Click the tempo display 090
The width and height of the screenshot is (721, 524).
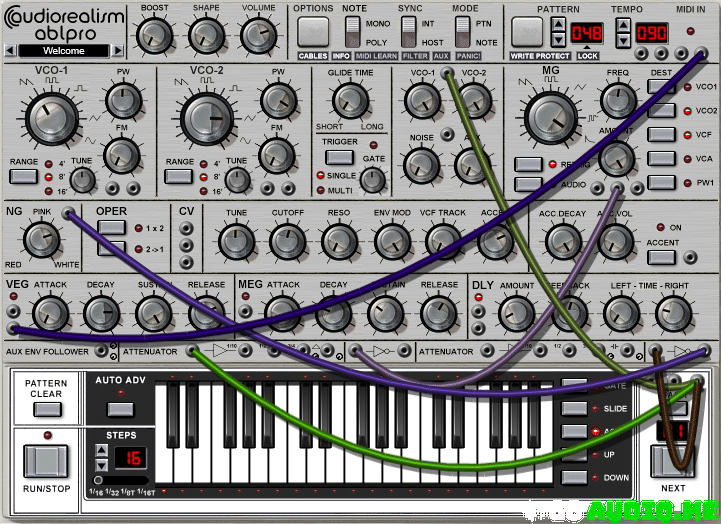(x=652, y=33)
